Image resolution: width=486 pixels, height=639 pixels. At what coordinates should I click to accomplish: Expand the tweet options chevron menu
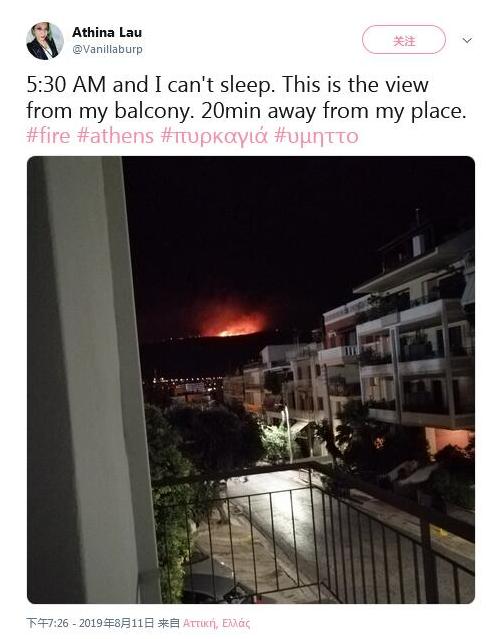tap(467, 40)
